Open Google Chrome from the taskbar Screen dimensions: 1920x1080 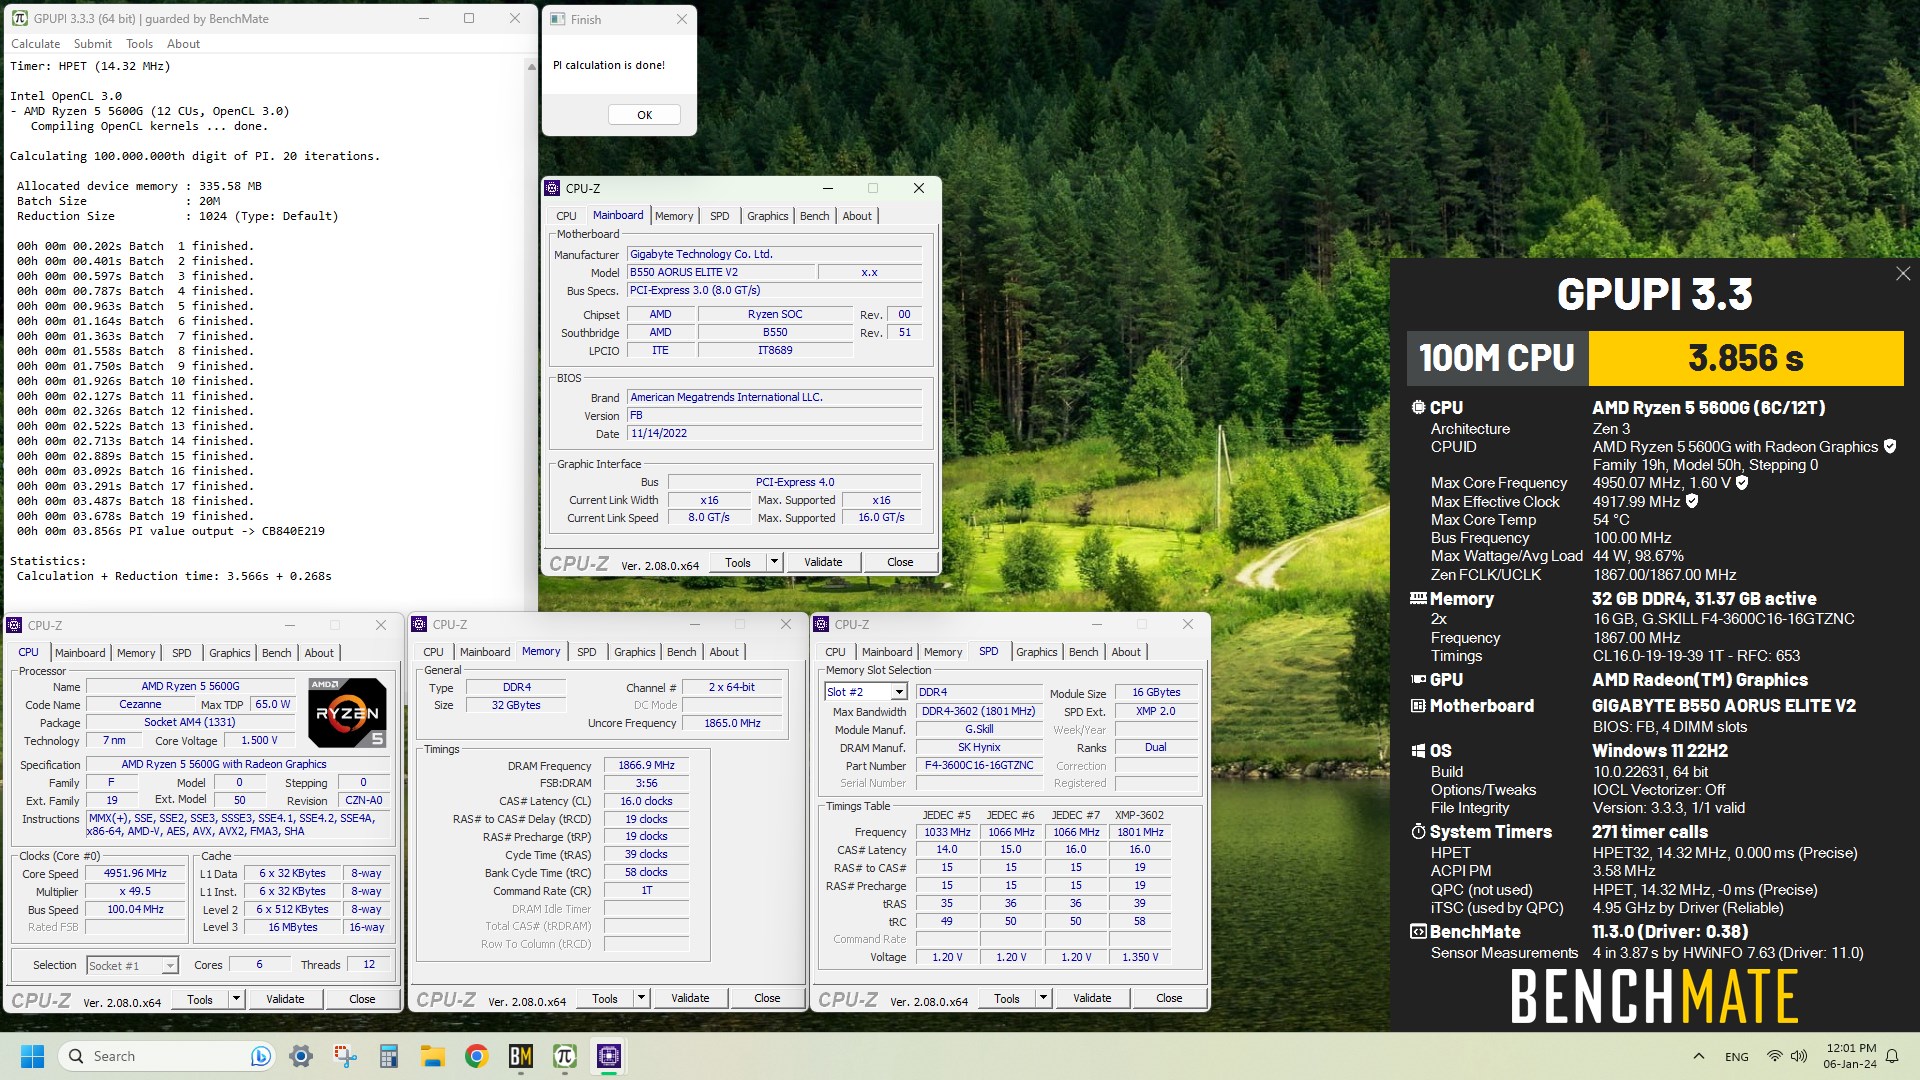pyautogui.click(x=476, y=1056)
